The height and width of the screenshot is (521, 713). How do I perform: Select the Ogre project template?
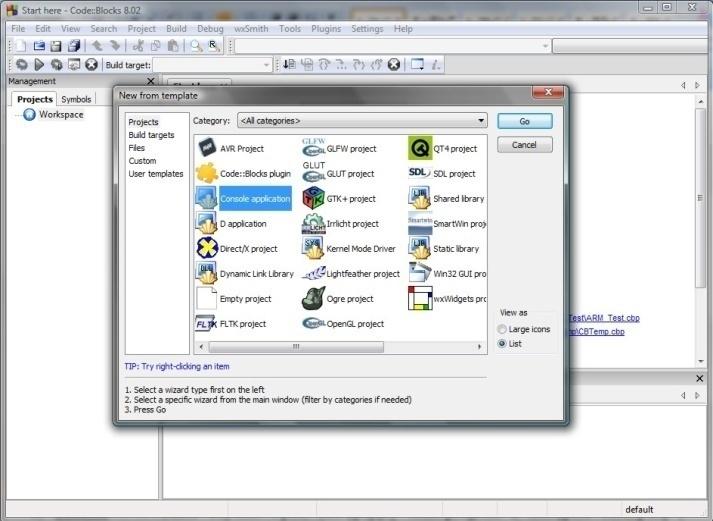[338, 299]
